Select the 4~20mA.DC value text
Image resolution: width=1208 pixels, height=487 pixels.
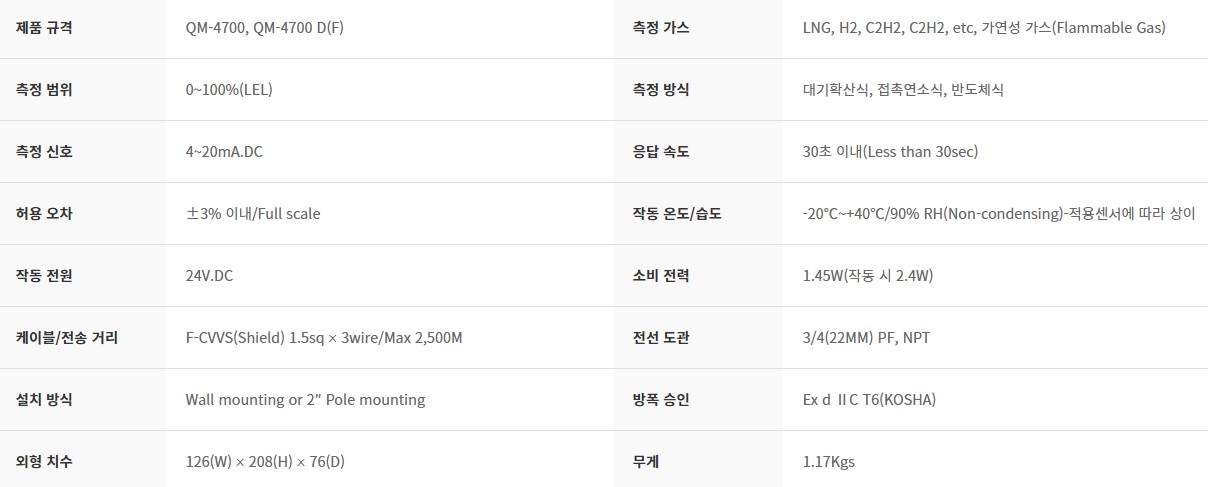[x=224, y=152]
